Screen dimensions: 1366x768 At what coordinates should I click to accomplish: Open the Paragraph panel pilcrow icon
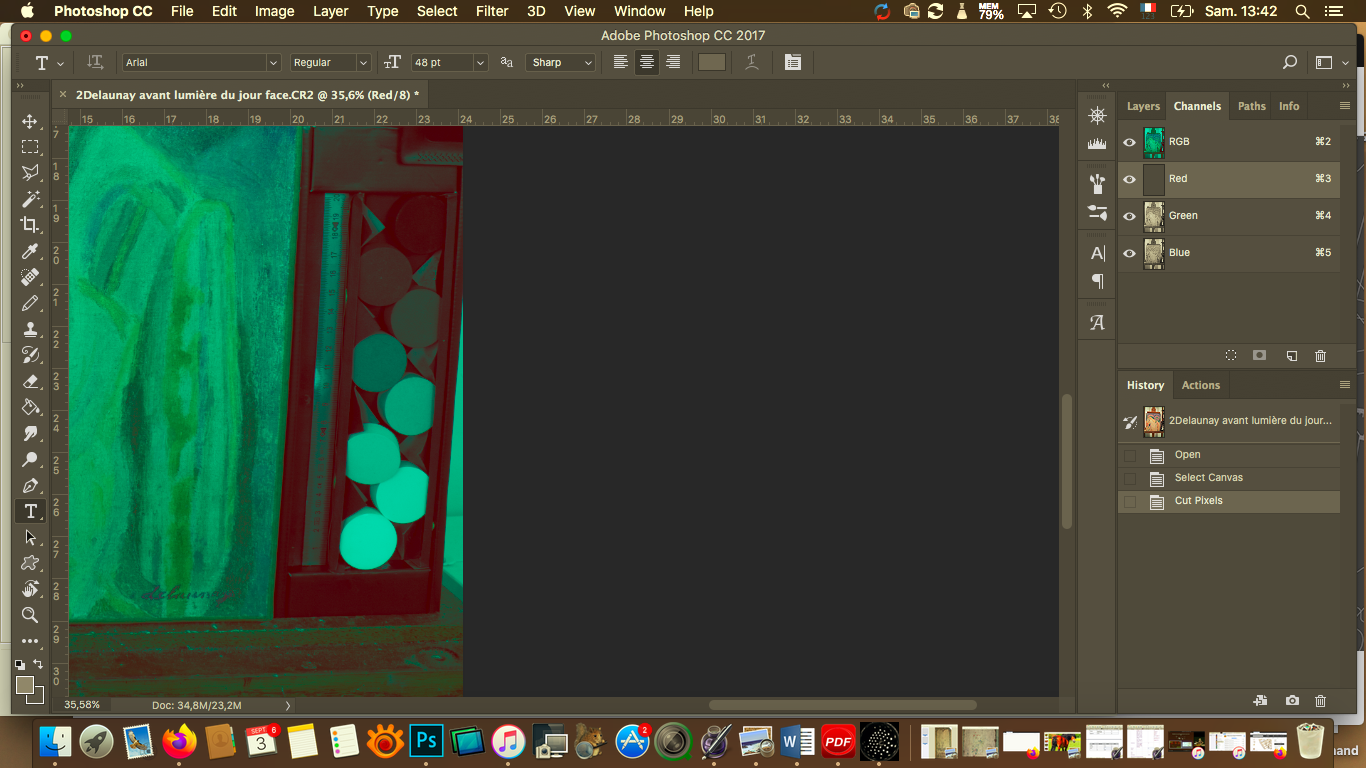[1097, 281]
